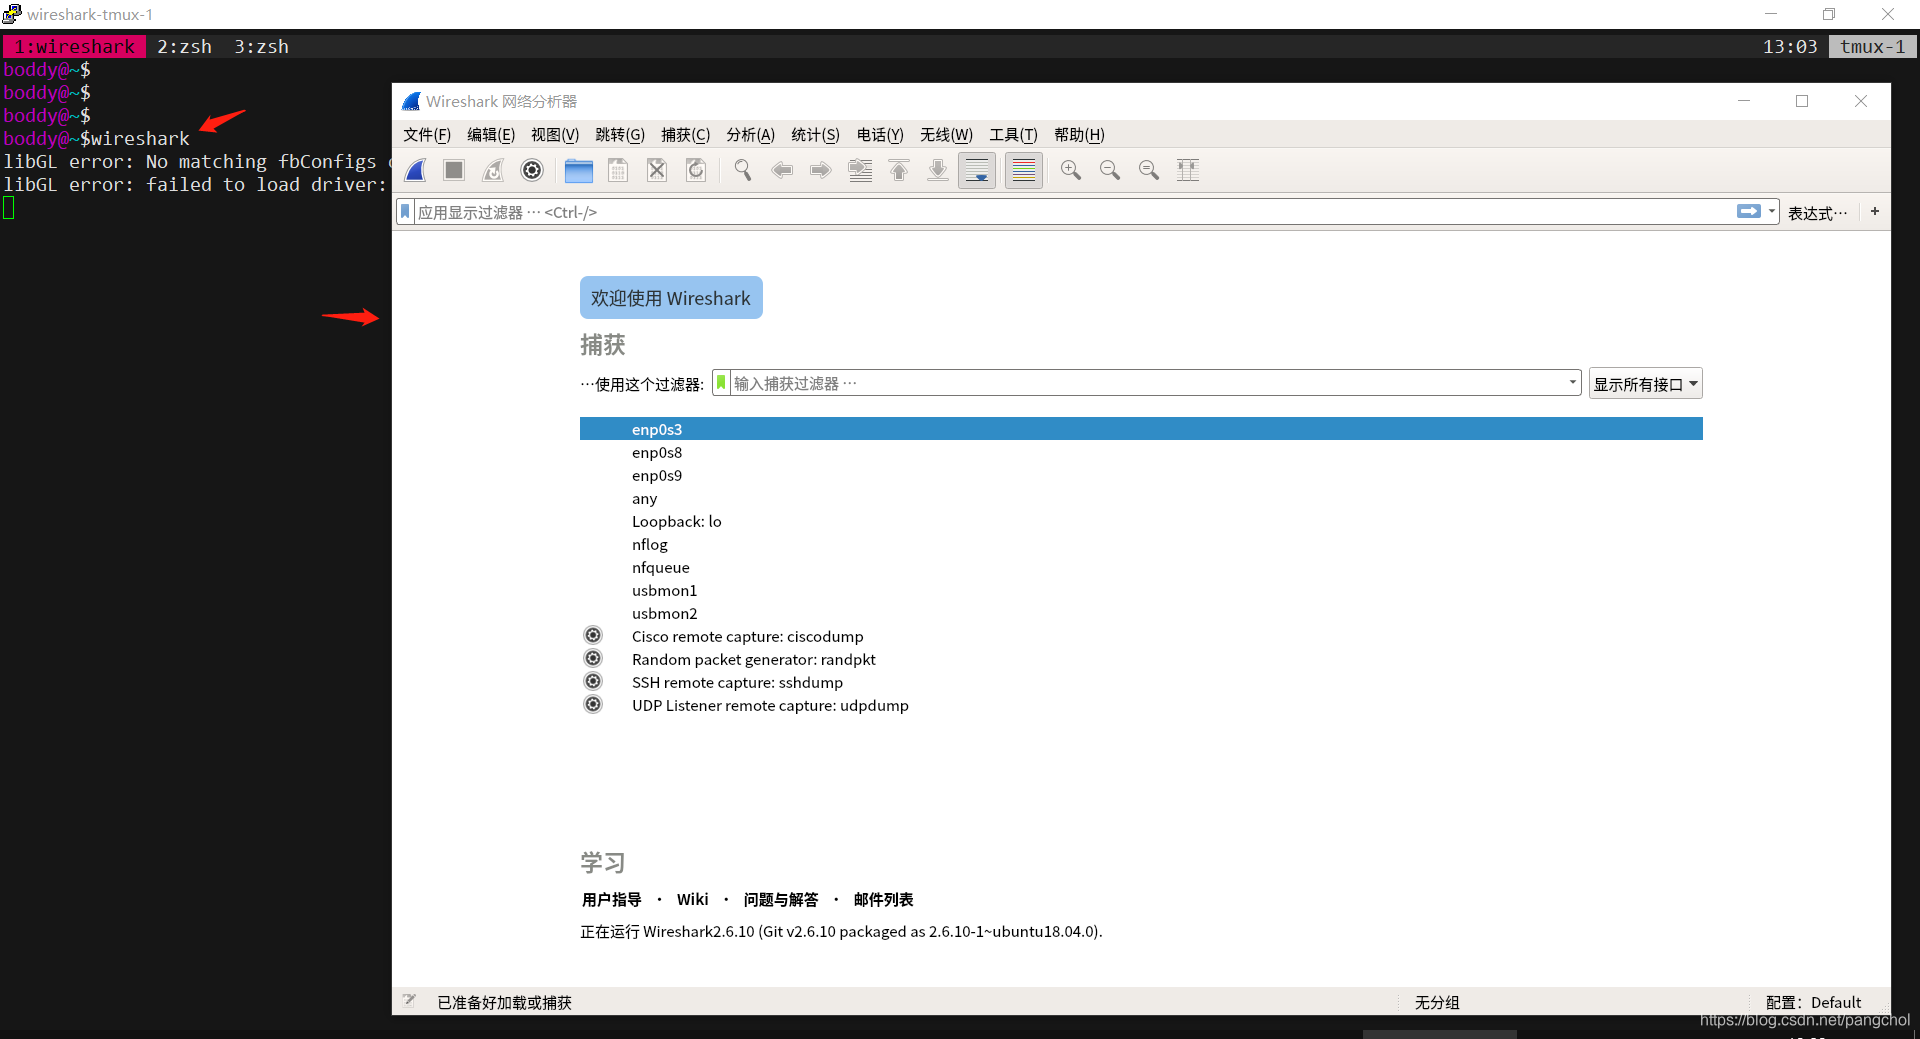Switch to tmux window 2:zsh
This screenshot has height=1039, width=1920.
pyautogui.click(x=184, y=47)
